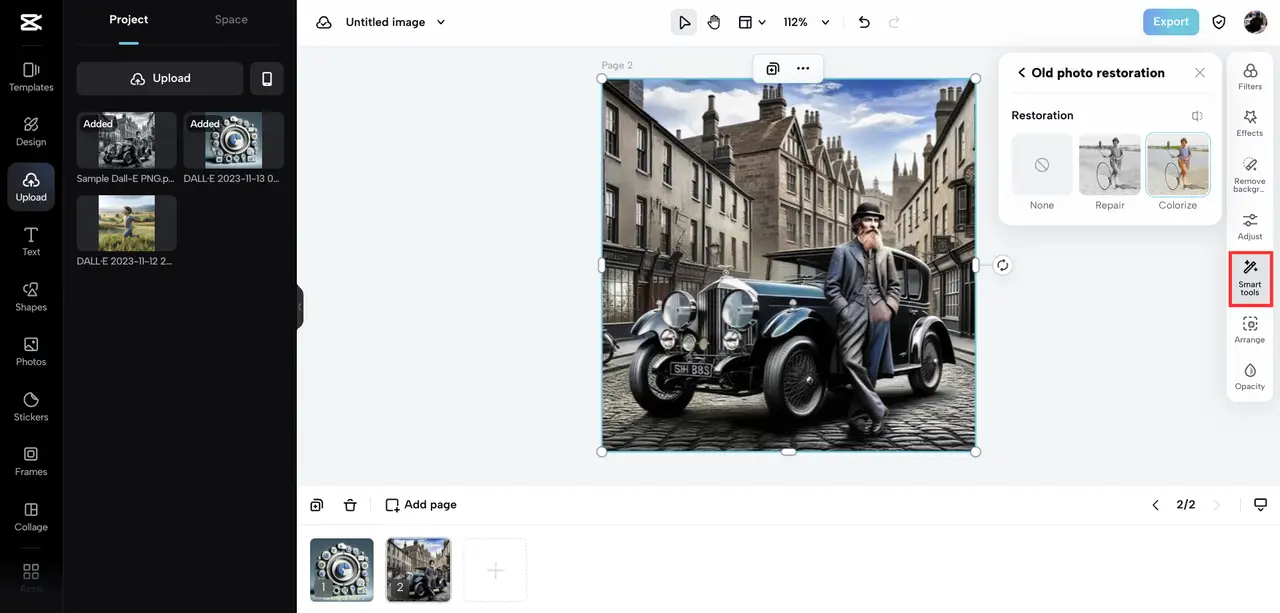
Task: Switch to the Project tab
Action: pyautogui.click(x=129, y=20)
